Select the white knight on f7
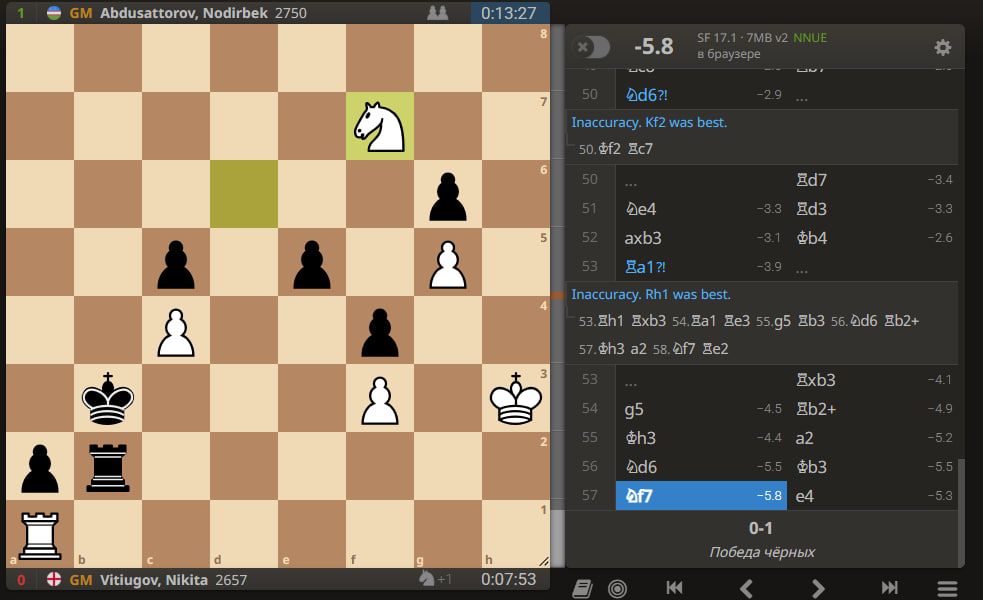The width and height of the screenshot is (983, 600). (379, 126)
